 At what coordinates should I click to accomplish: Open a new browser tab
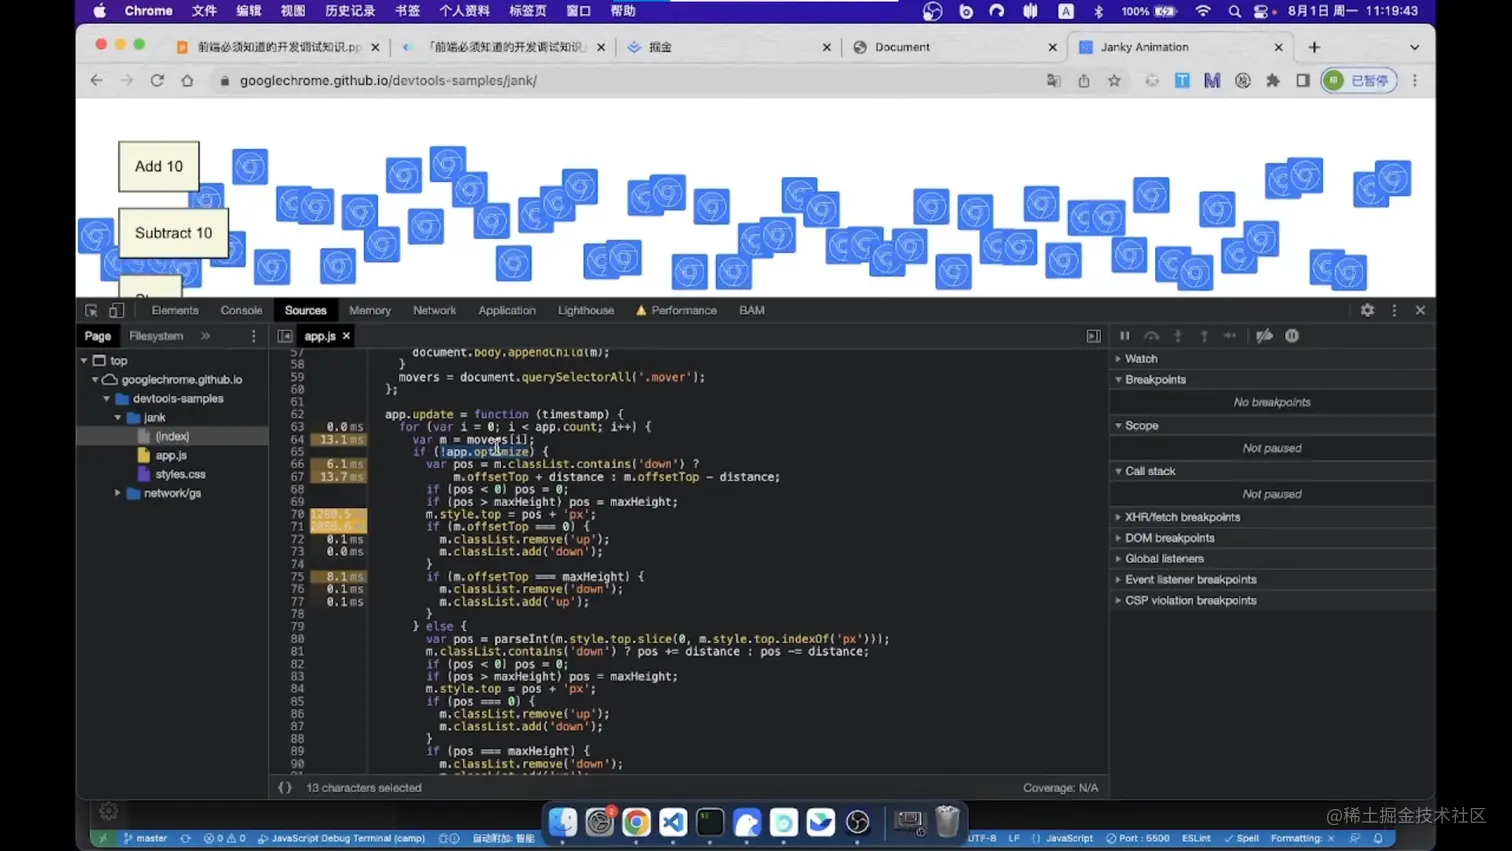(1314, 47)
